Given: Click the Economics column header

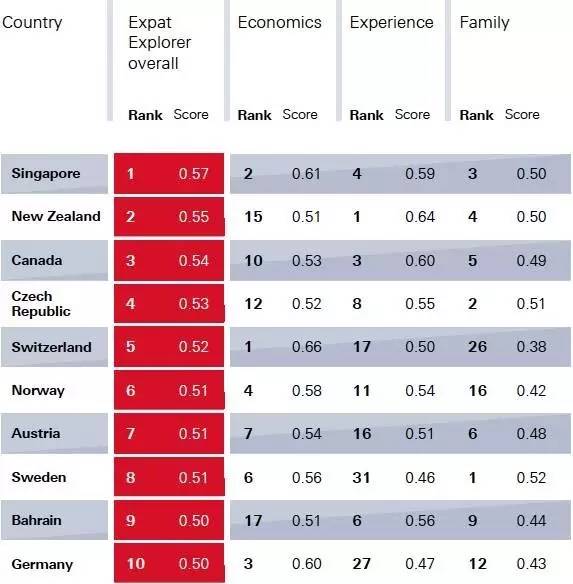Looking at the screenshot, I should (x=279, y=22).
